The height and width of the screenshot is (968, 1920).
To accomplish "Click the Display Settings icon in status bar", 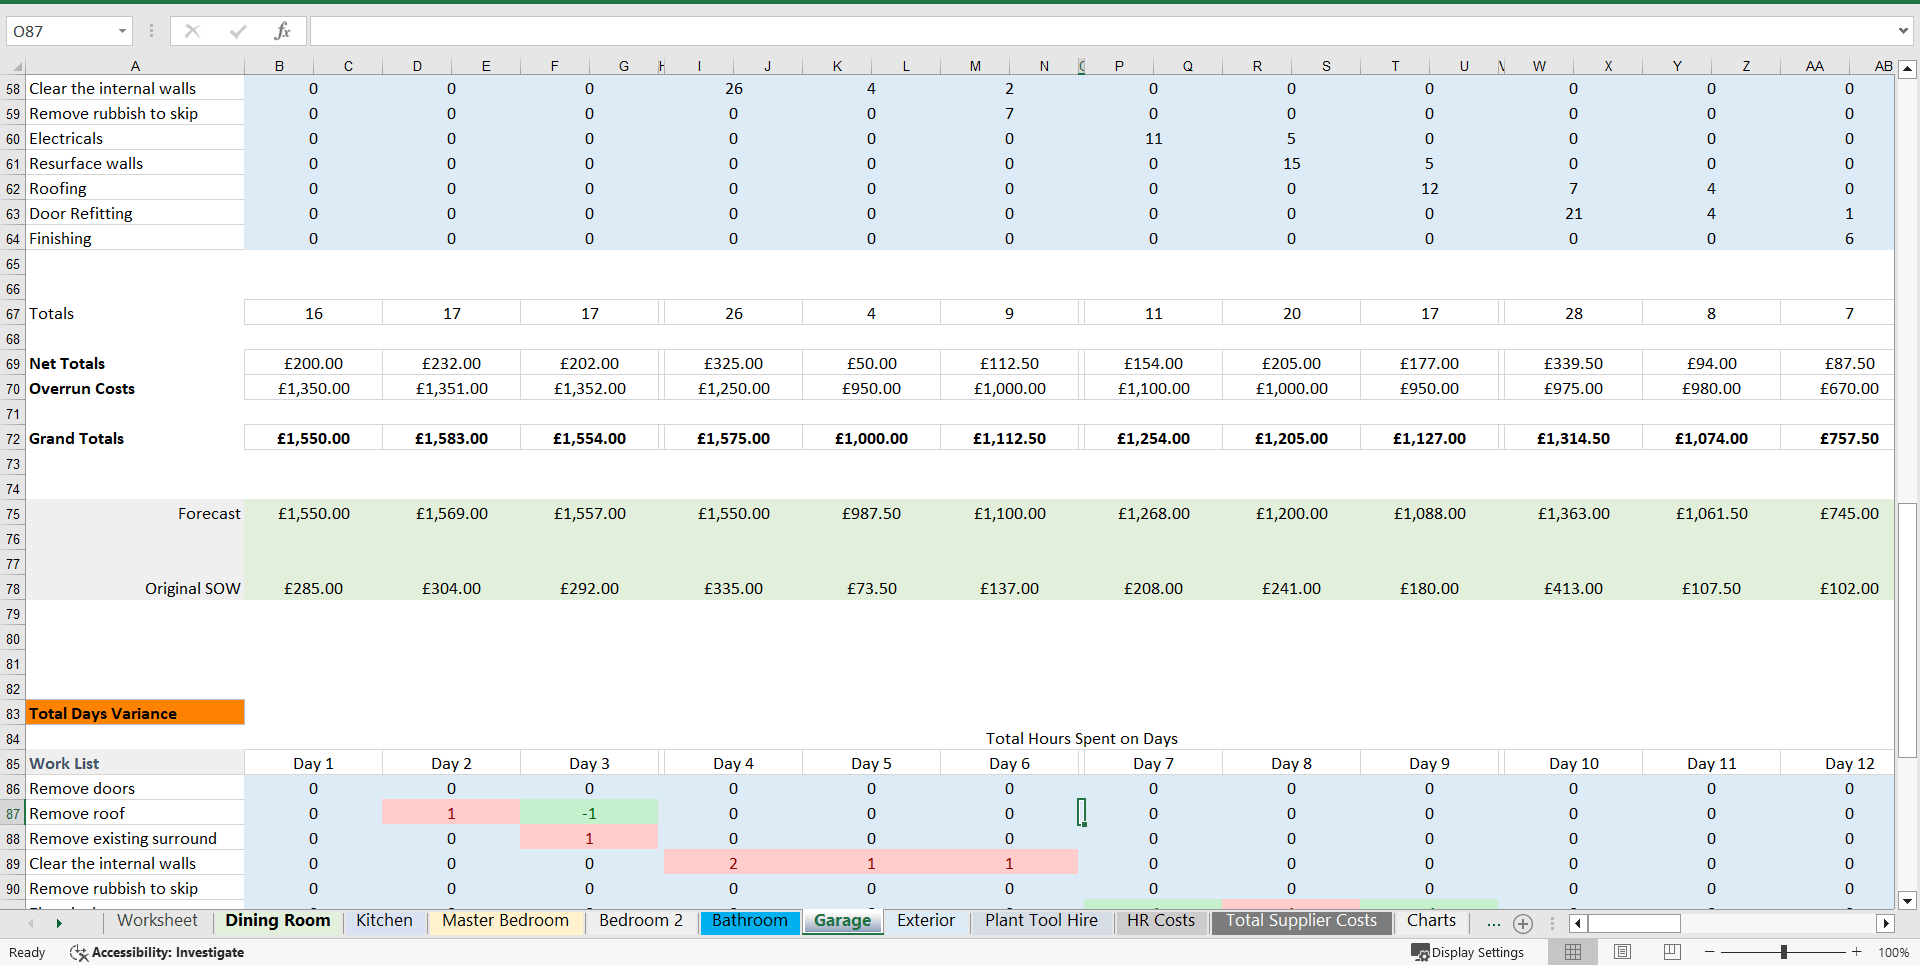I will coord(1421,952).
